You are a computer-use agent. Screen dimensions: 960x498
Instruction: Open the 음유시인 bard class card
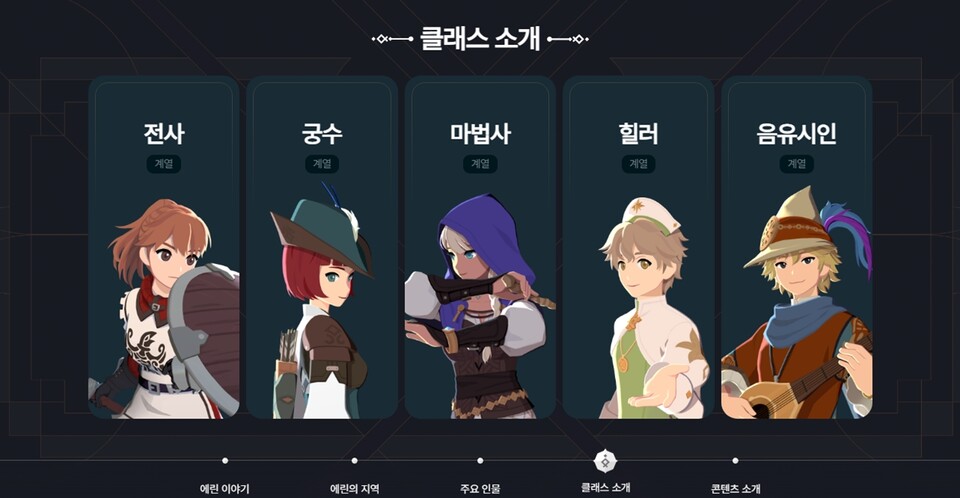coord(797,247)
